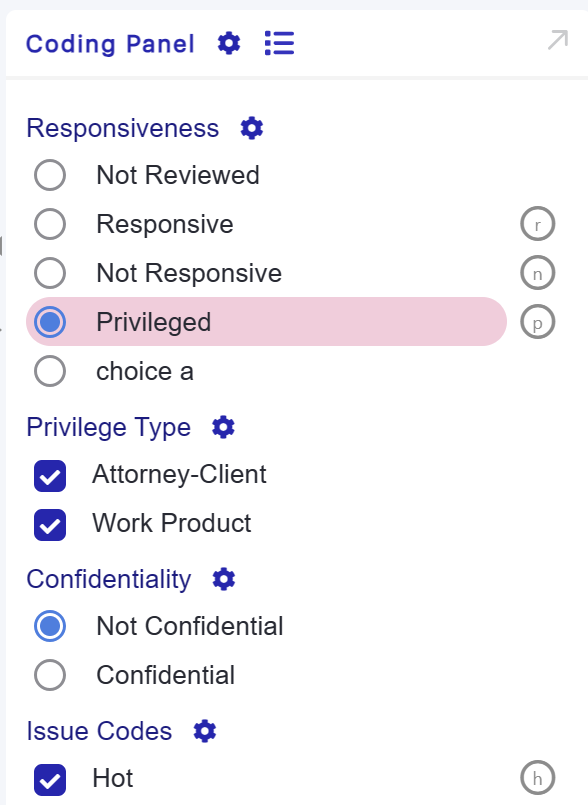Click the Coding Panel title
588x805 pixels.
pyautogui.click(x=110, y=44)
